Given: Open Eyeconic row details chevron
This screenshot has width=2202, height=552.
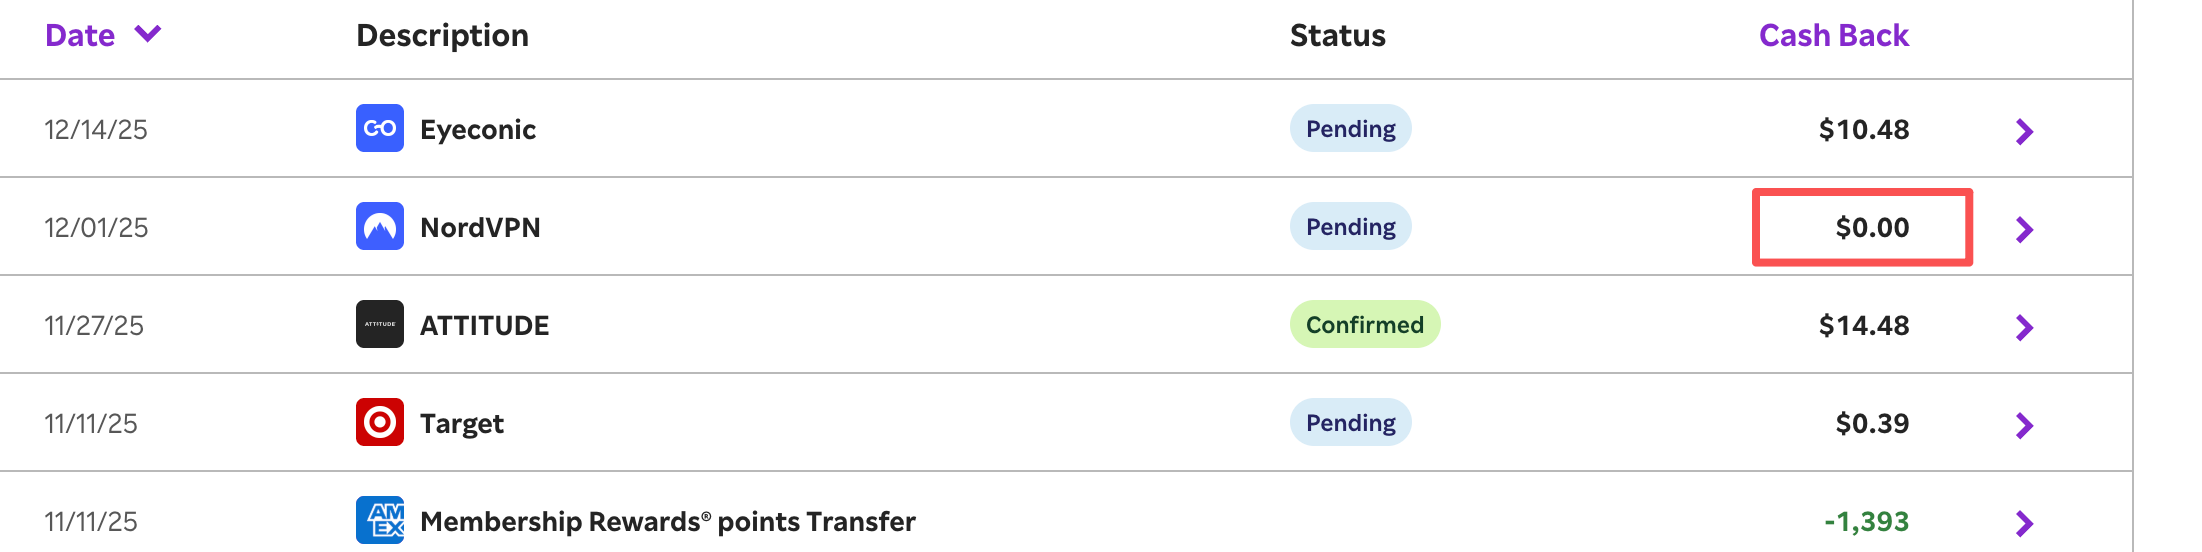Looking at the screenshot, I should click(x=2024, y=131).
